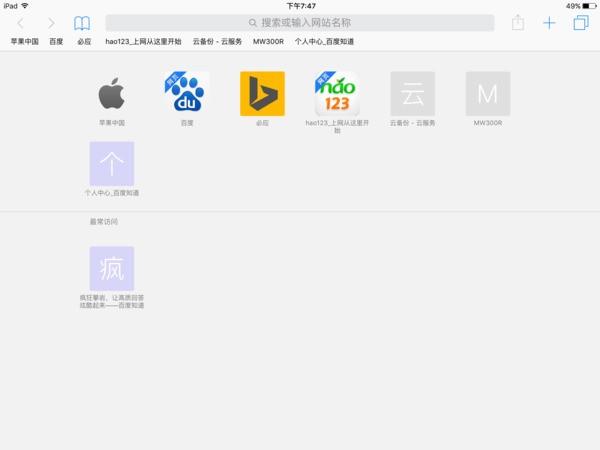Click the 最常访问 section heading
600x450 pixels.
click(x=104, y=222)
